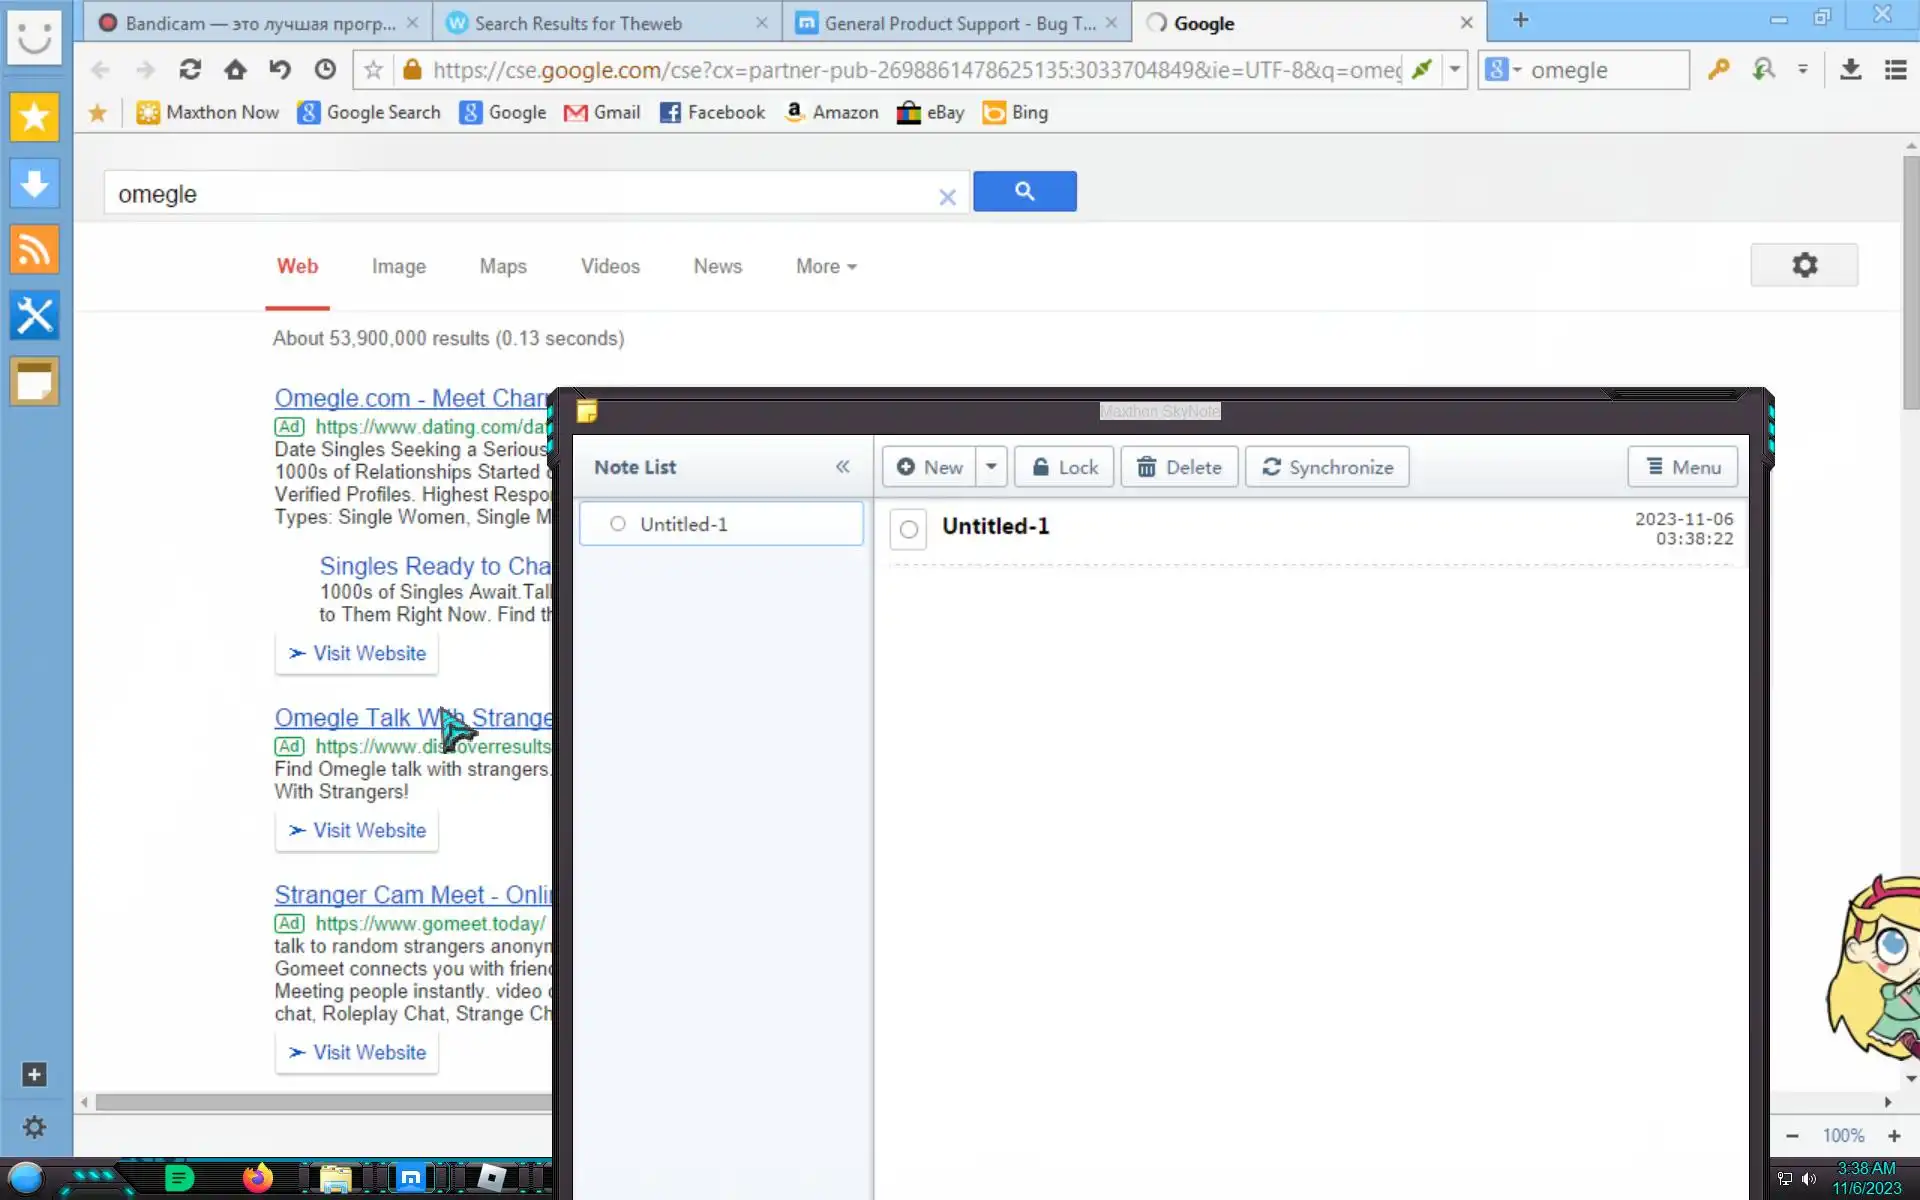Open the Maxthon tools sidebar icon
The width and height of the screenshot is (1920, 1200).
(x=34, y=316)
